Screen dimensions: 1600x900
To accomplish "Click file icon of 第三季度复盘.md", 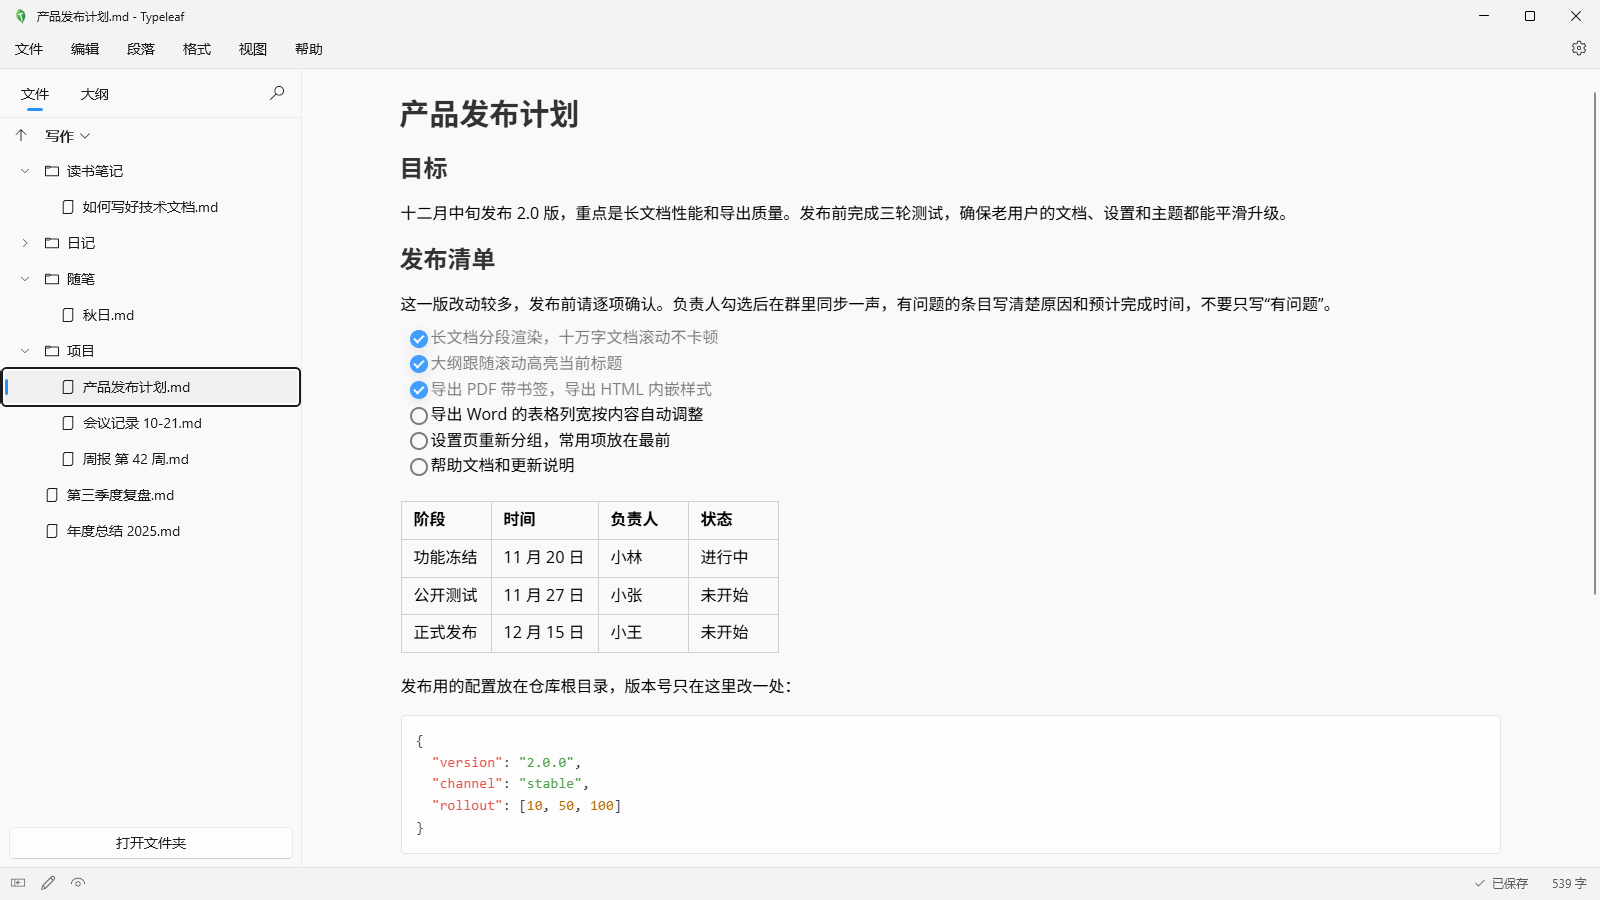I will click(x=52, y=495).
